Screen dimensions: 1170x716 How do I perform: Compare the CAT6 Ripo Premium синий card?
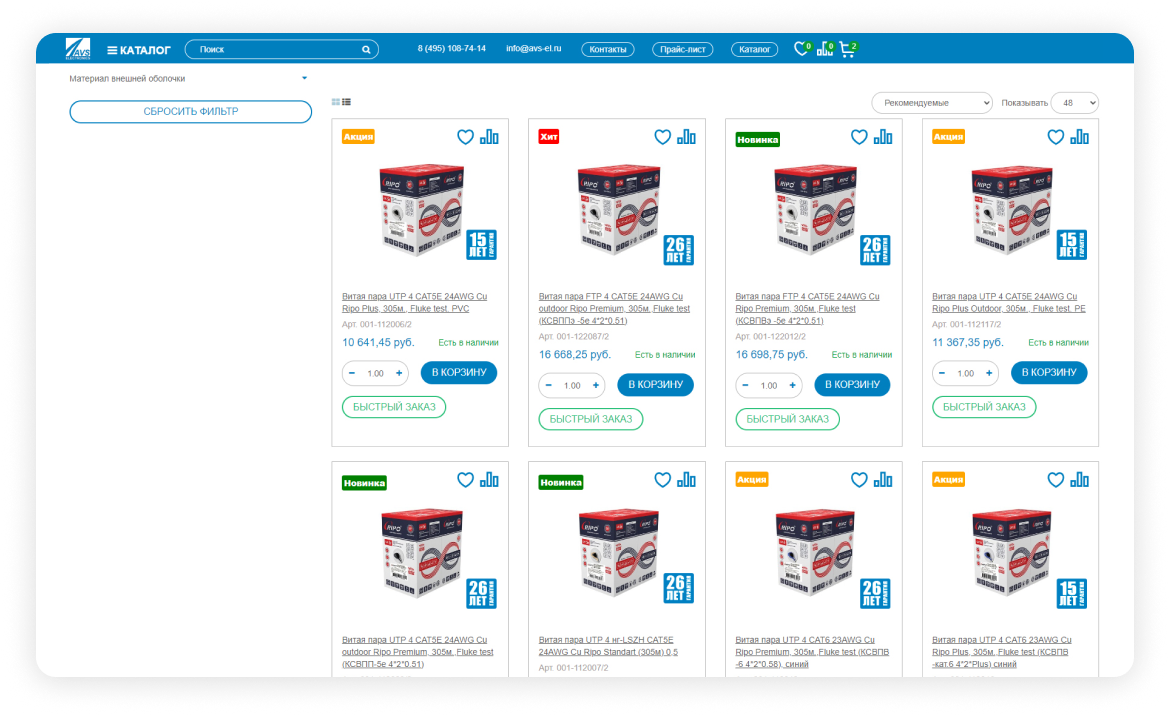(883, 480)
